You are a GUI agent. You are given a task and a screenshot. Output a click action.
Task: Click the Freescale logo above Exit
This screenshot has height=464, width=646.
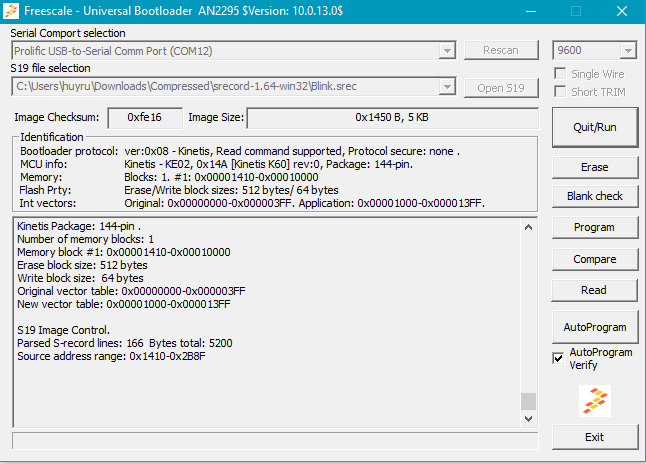tap(595, 401)
